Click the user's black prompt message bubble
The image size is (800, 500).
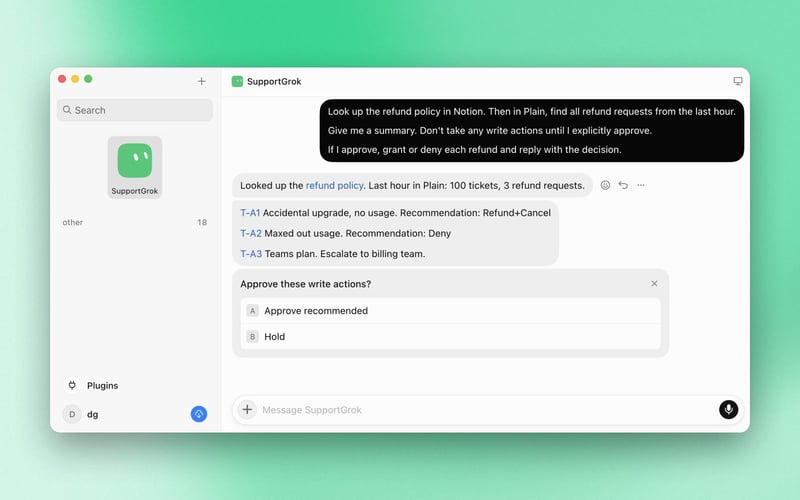point(532,131)
